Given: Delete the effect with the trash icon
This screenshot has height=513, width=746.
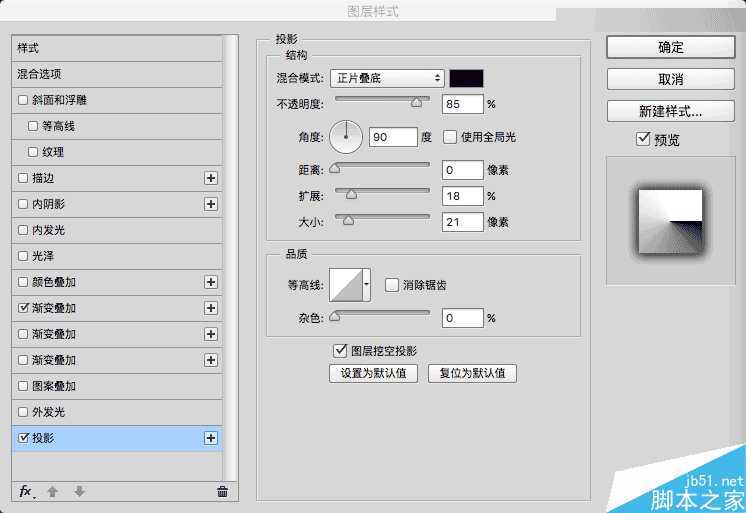Looking at the screenshot, I should point(222,491).
